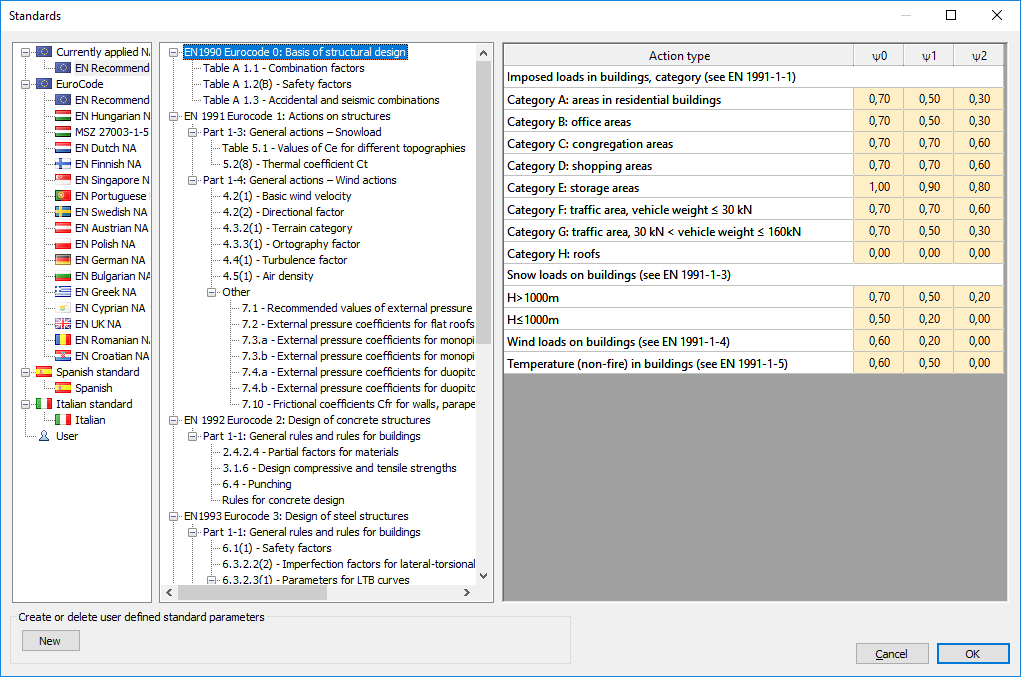Click the EN Singapore NA flag icon
The image size is (1021, 677).
63,180
